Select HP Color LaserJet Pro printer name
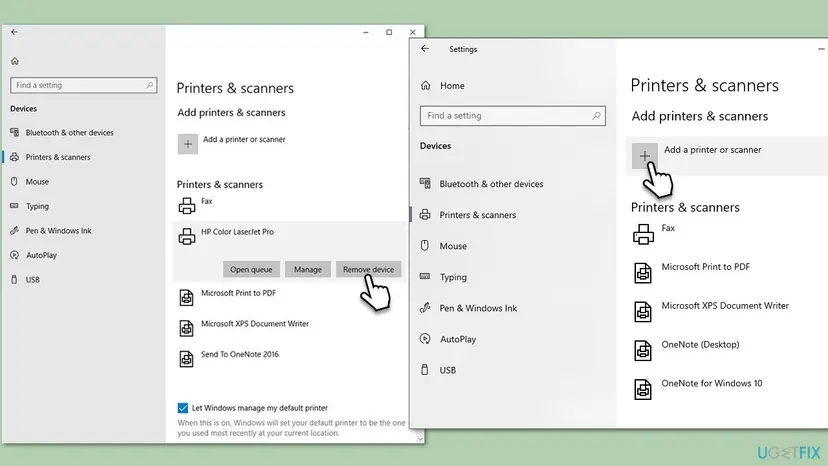 coord(237,231)
